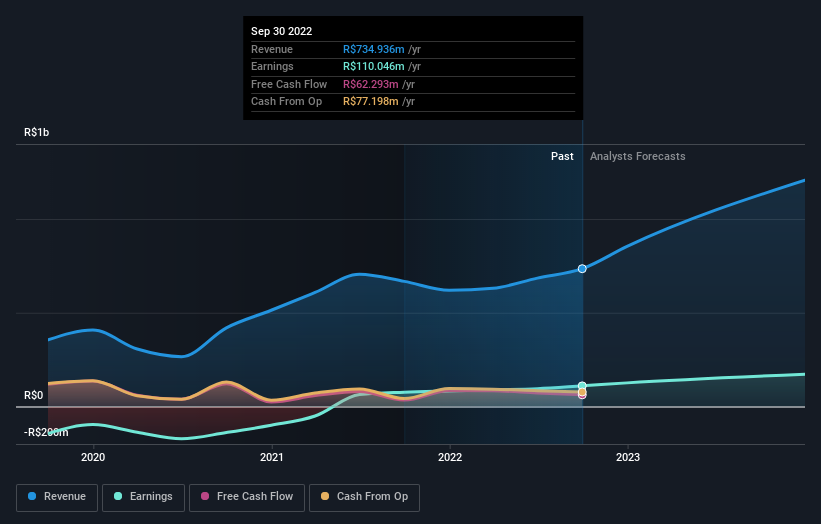
Task: Toggle the Earnings legend button
Action: [143, 497]
